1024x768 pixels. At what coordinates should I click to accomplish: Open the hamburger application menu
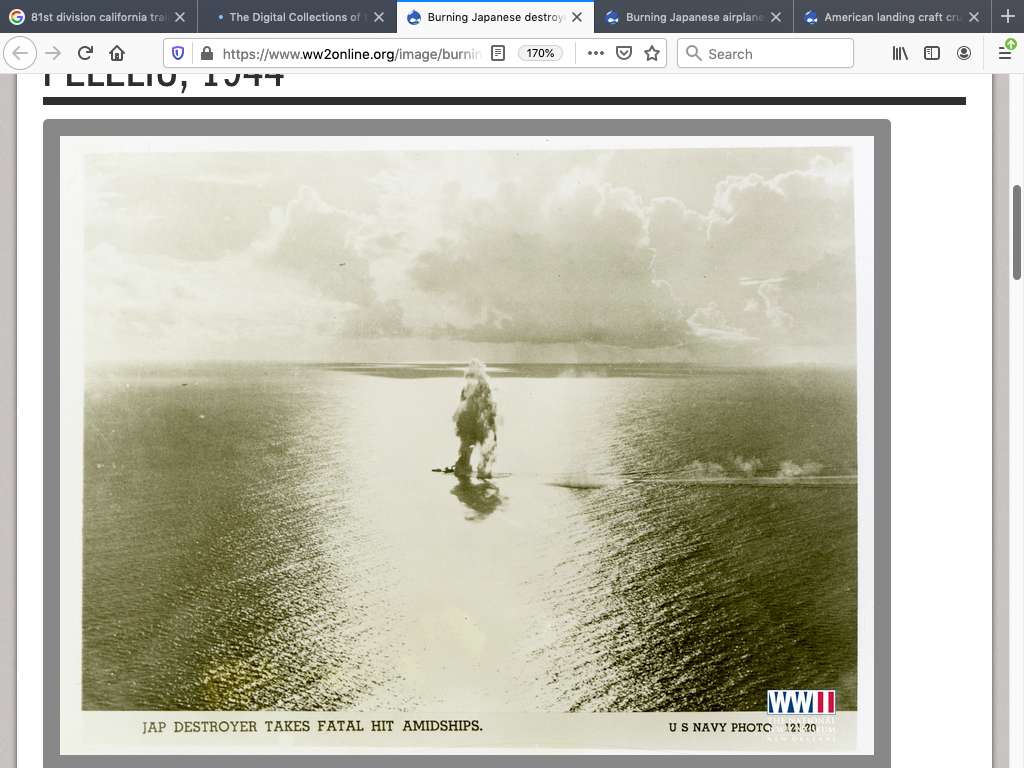click(1005, 53)
